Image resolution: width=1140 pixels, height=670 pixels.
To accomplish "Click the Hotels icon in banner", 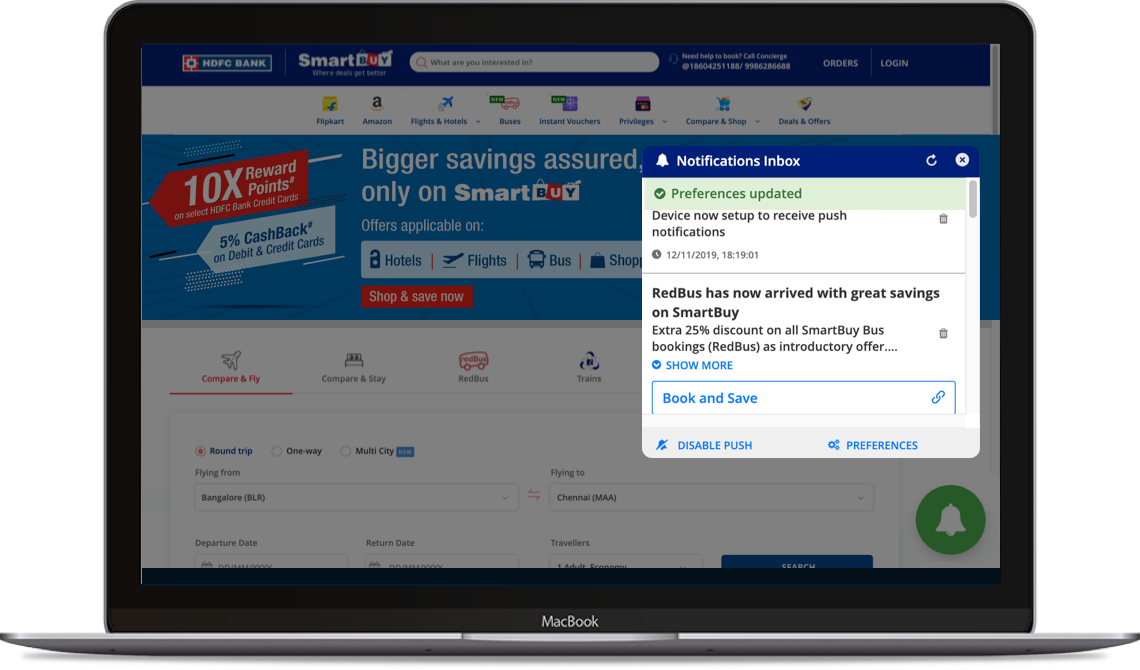I will [375, 259].
